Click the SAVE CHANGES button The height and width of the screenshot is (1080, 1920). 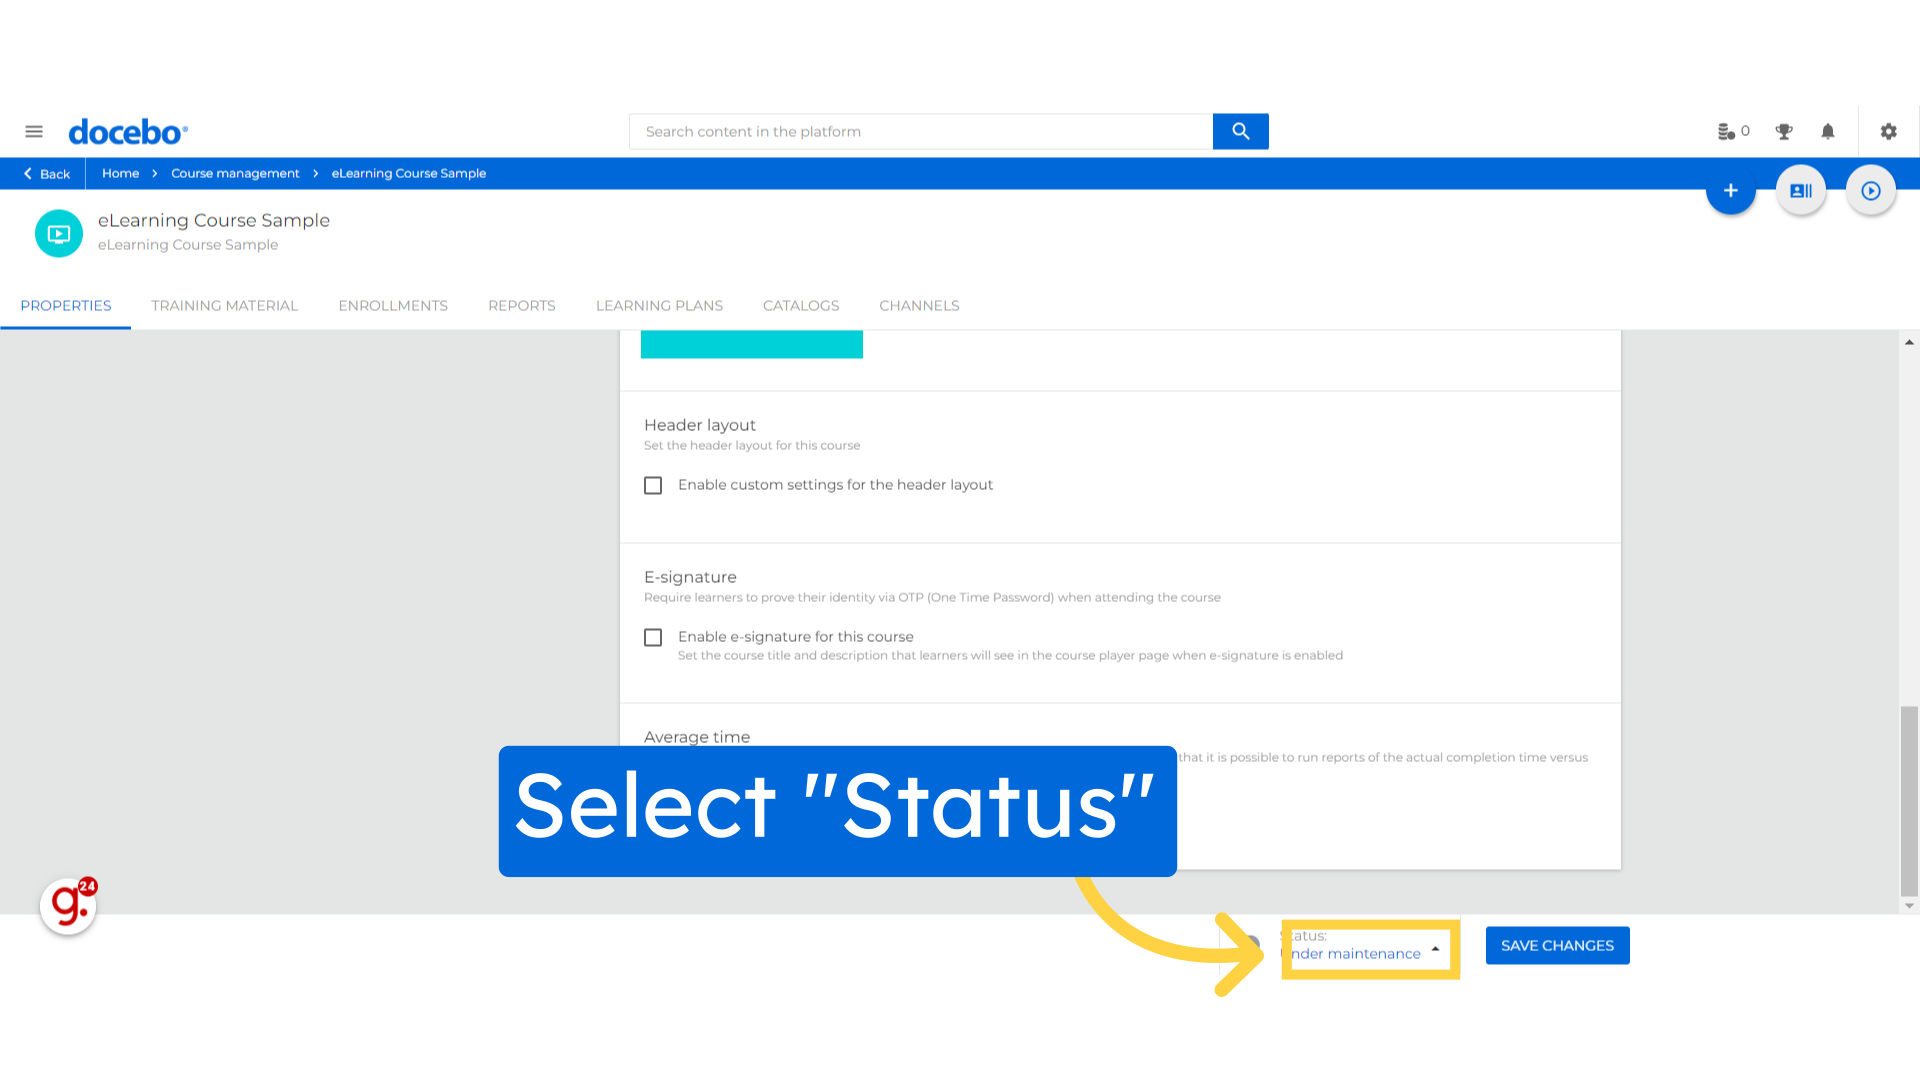pyautogui.click(x=1557, y=944)
